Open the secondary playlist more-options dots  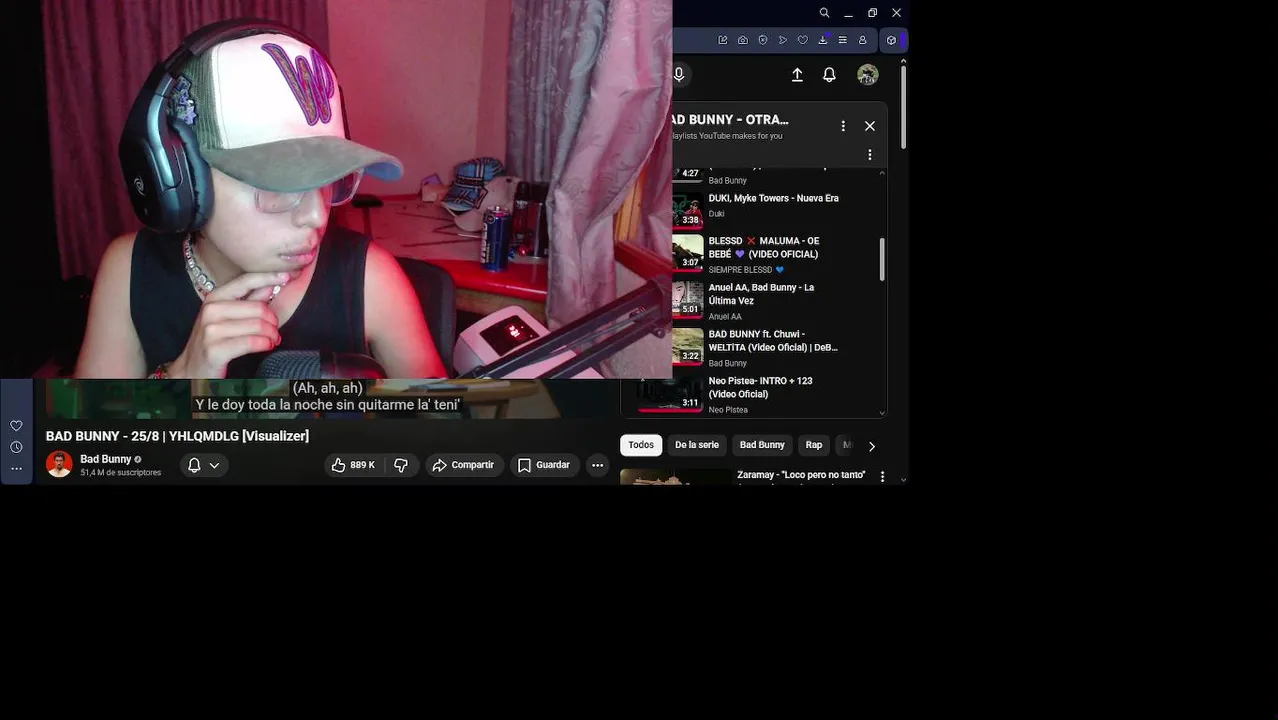coord(870,155)
